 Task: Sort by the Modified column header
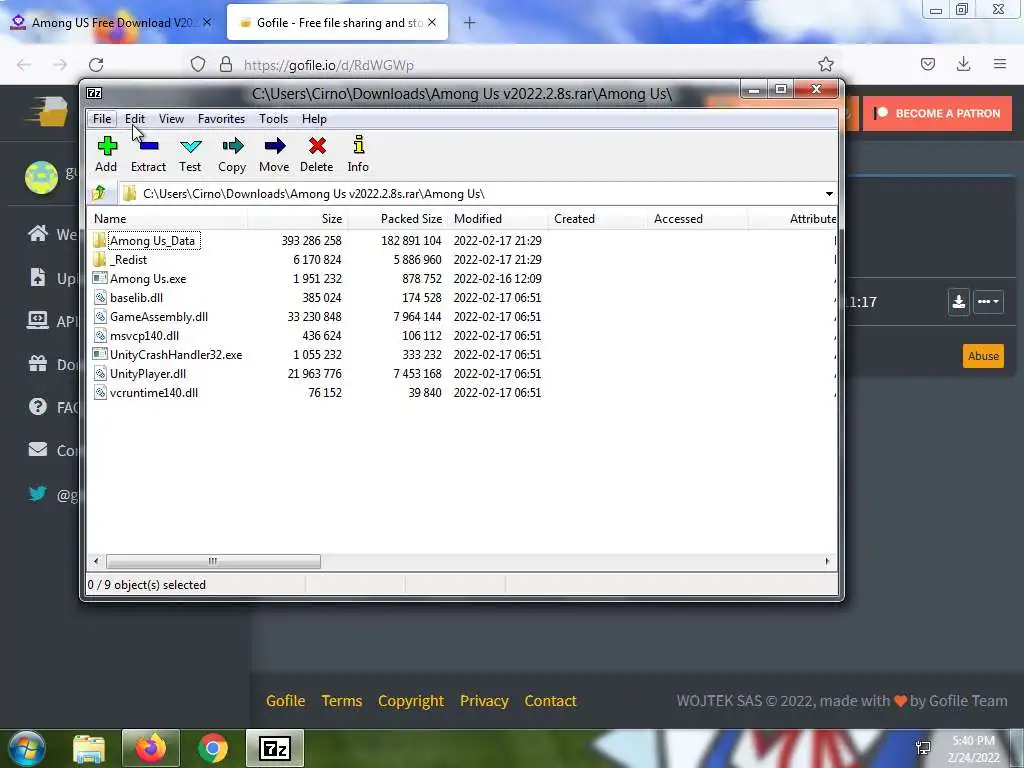tap(498, 219)
